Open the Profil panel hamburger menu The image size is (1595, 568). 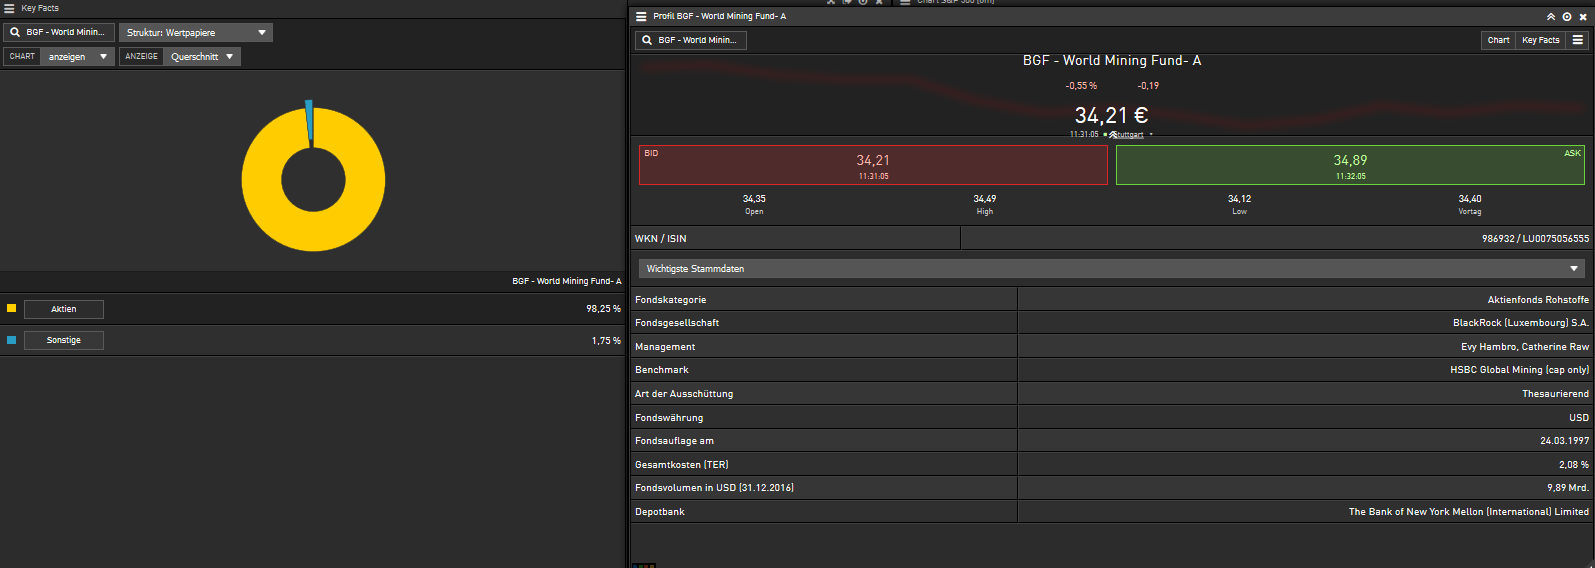point(641,16)
